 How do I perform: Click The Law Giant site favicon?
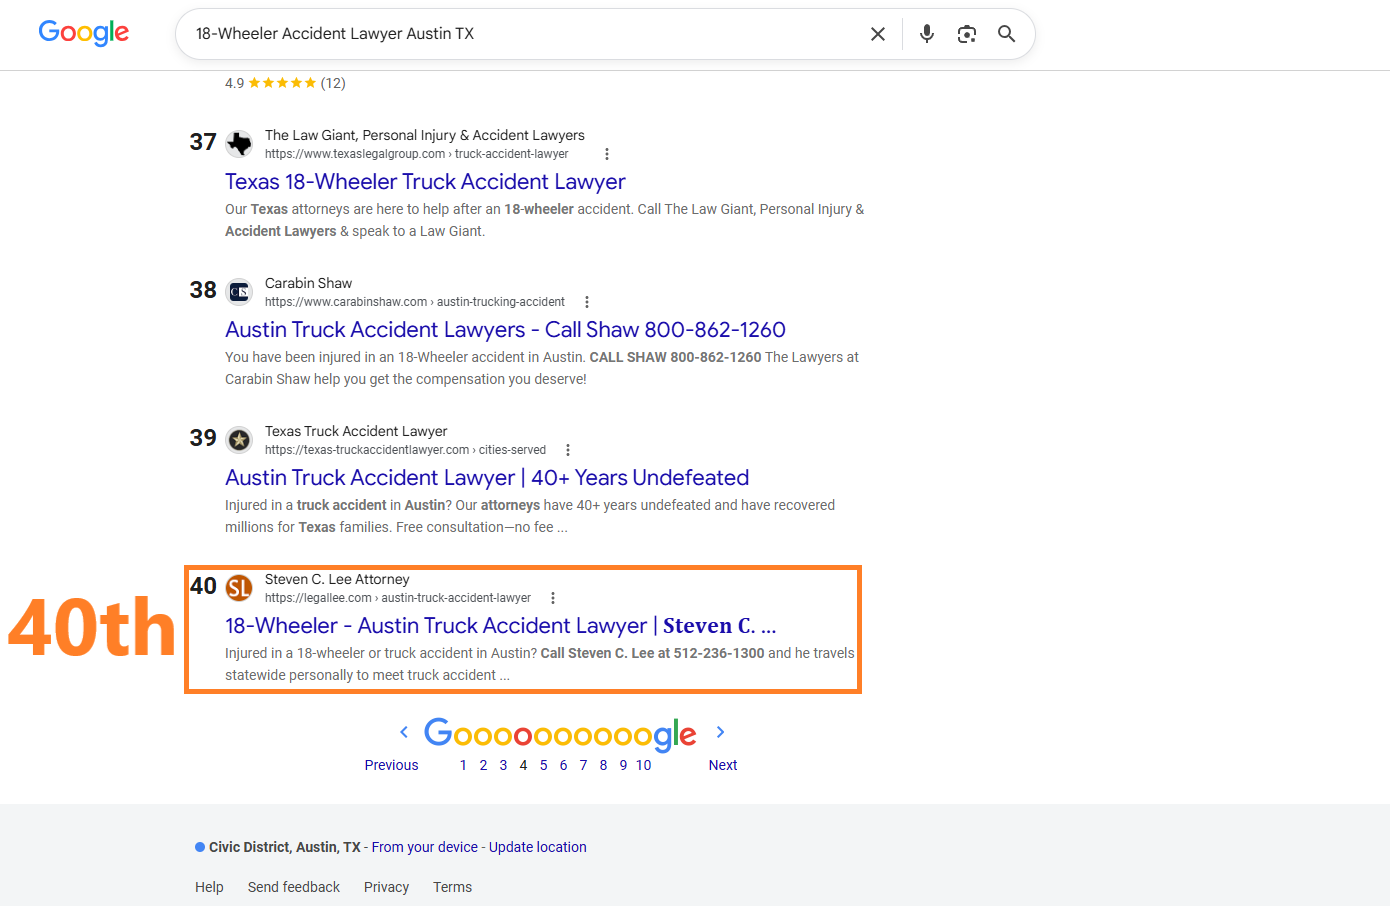[239, 144]
